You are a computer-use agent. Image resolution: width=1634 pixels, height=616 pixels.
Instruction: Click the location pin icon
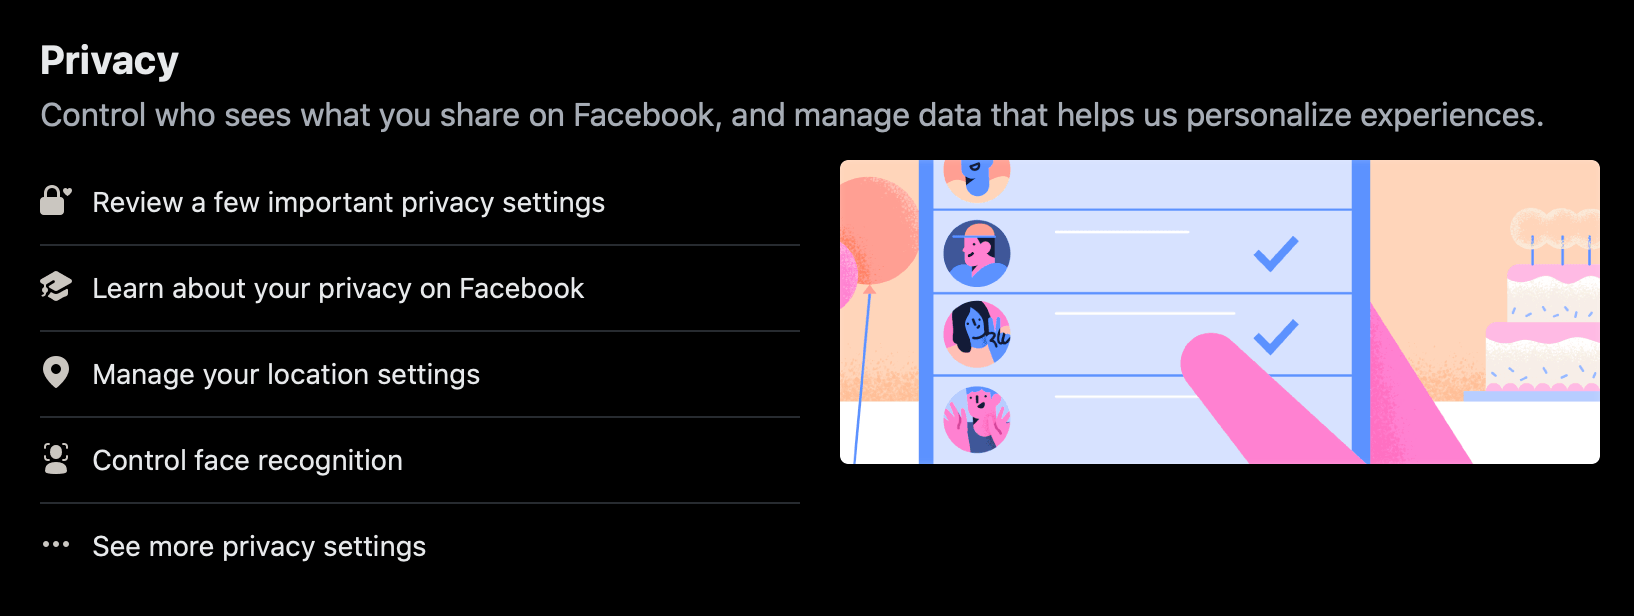(56, 373)
